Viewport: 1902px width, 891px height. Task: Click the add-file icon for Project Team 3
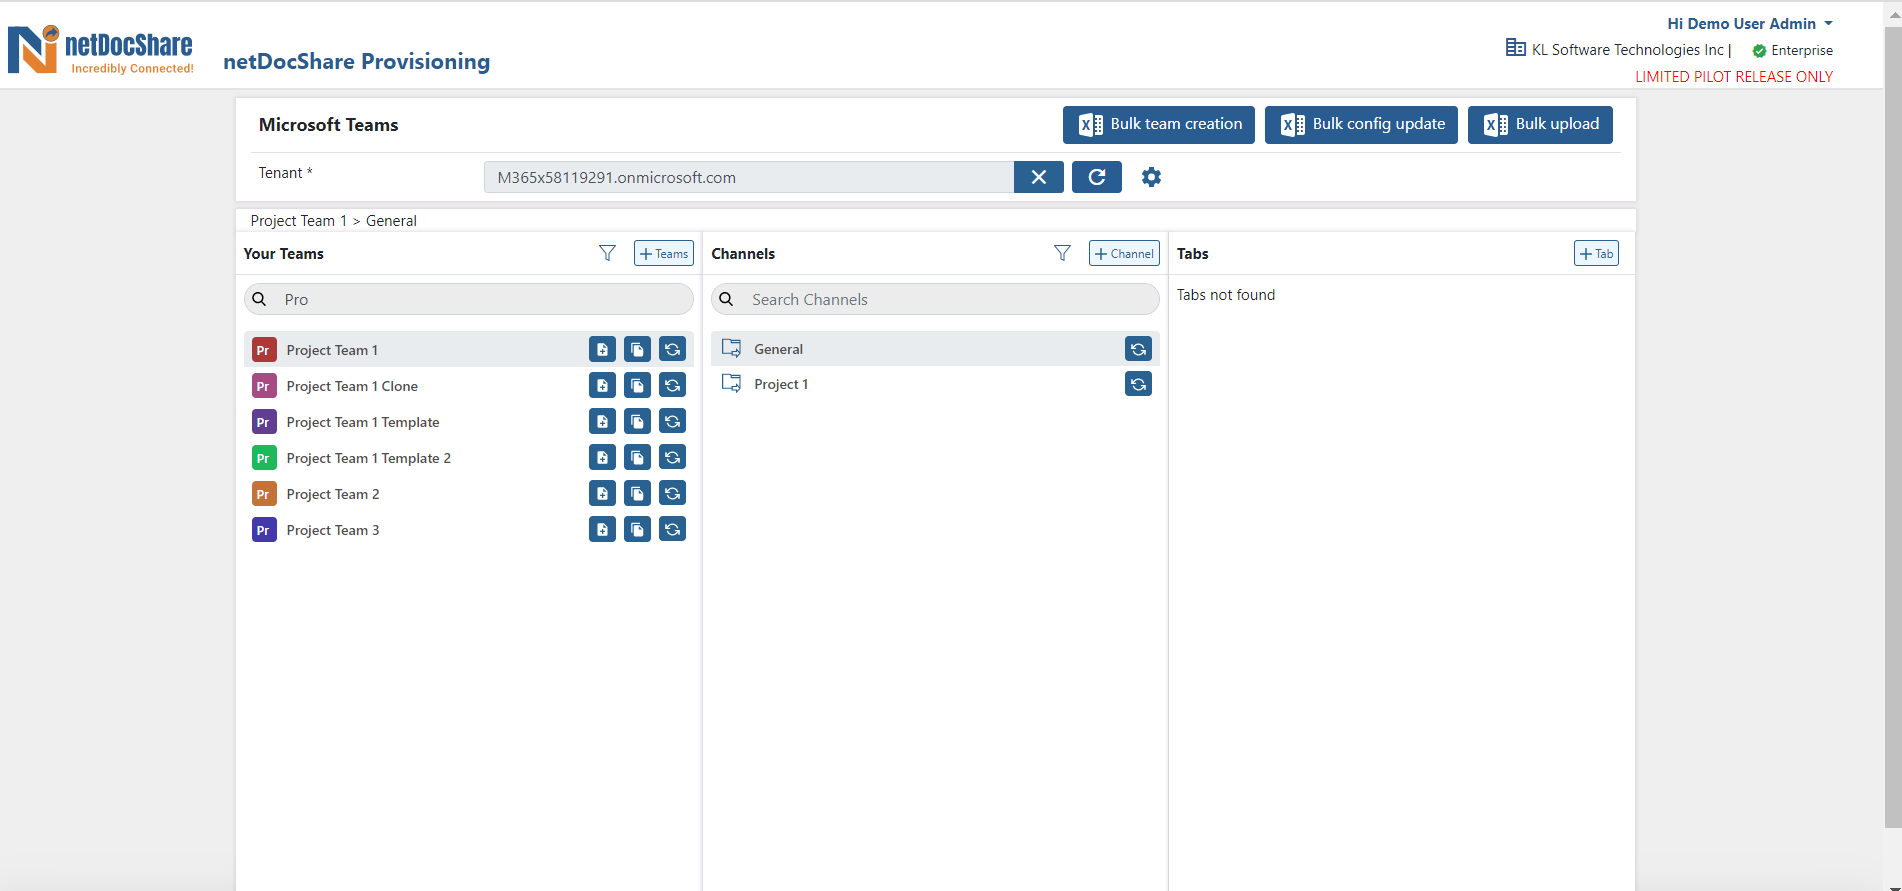pos(602,529)
